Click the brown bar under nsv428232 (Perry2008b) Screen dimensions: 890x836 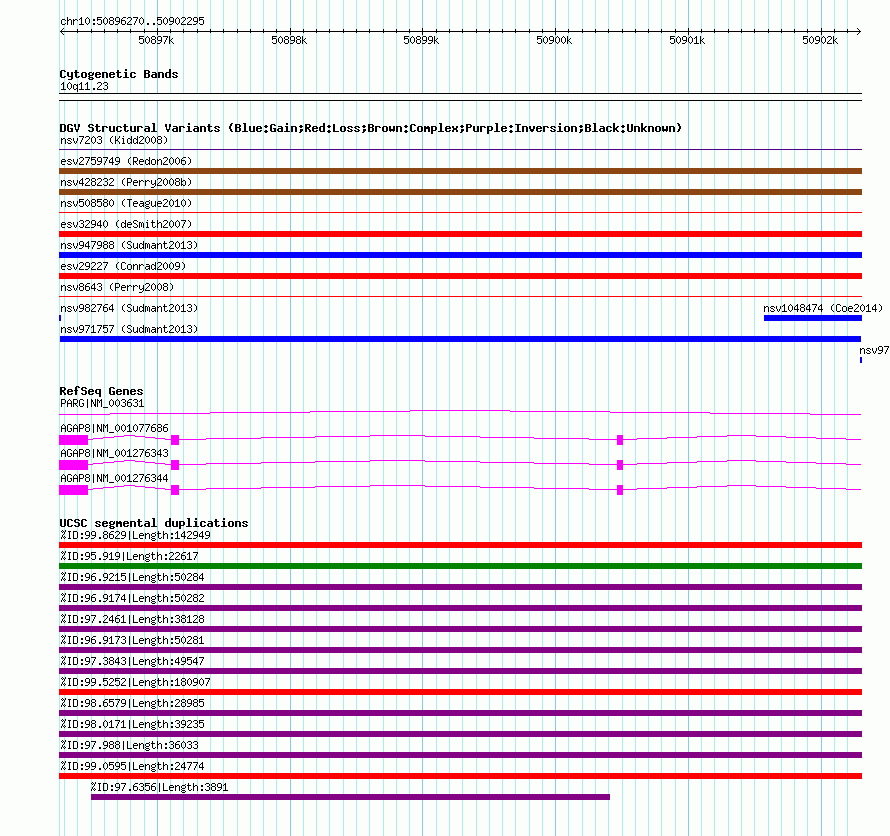click(460, 192)
